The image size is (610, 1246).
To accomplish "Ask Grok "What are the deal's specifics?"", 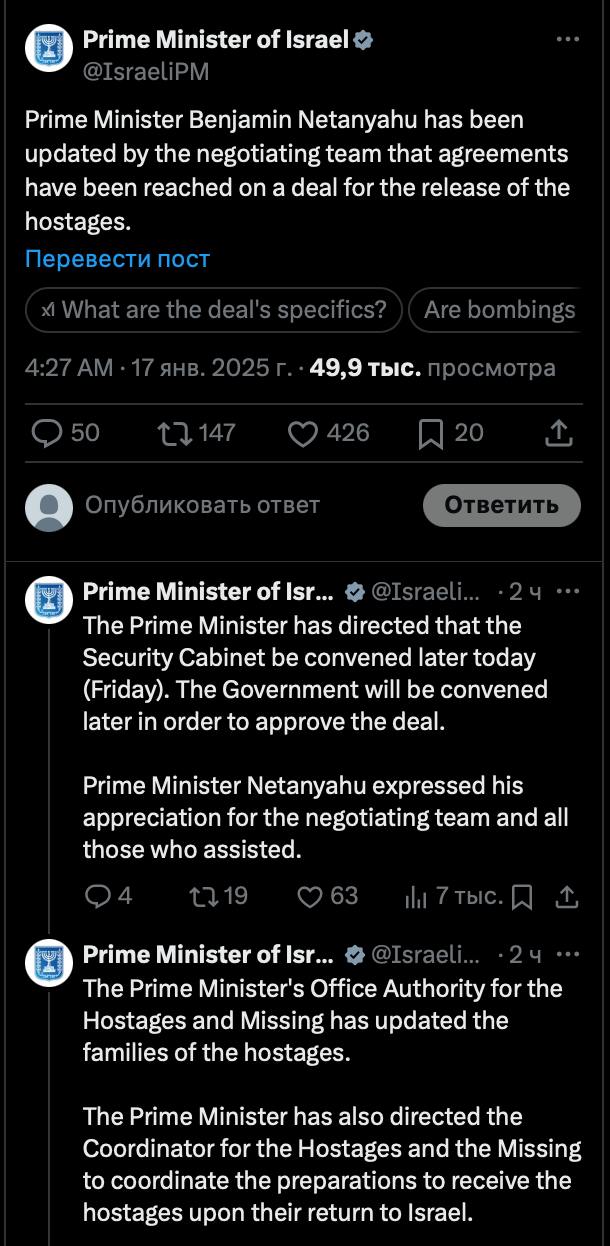I will tap(214, 310).
